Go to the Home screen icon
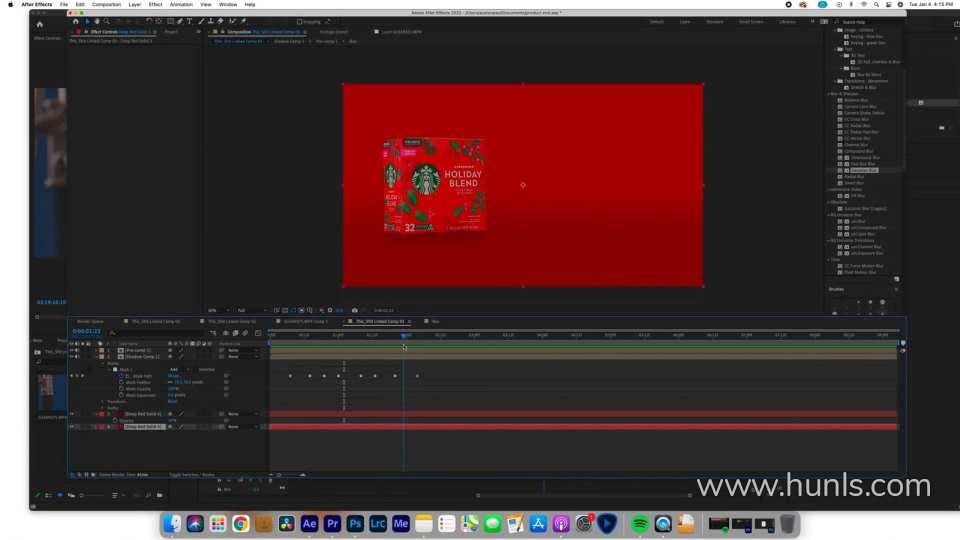960x540 pixels. click(75, 21)
